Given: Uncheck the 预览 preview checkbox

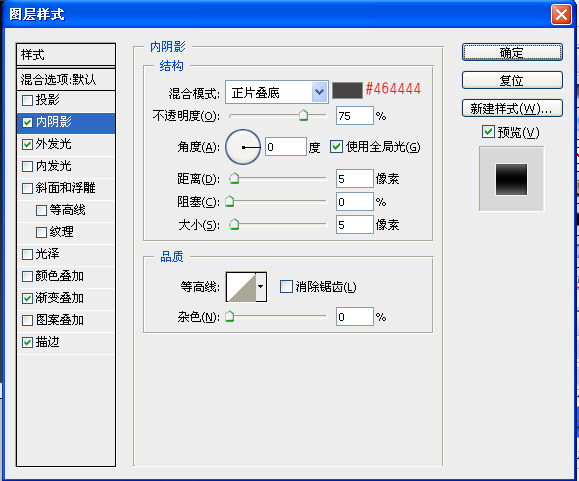Looking at the screenshot, I should (488, 132).
